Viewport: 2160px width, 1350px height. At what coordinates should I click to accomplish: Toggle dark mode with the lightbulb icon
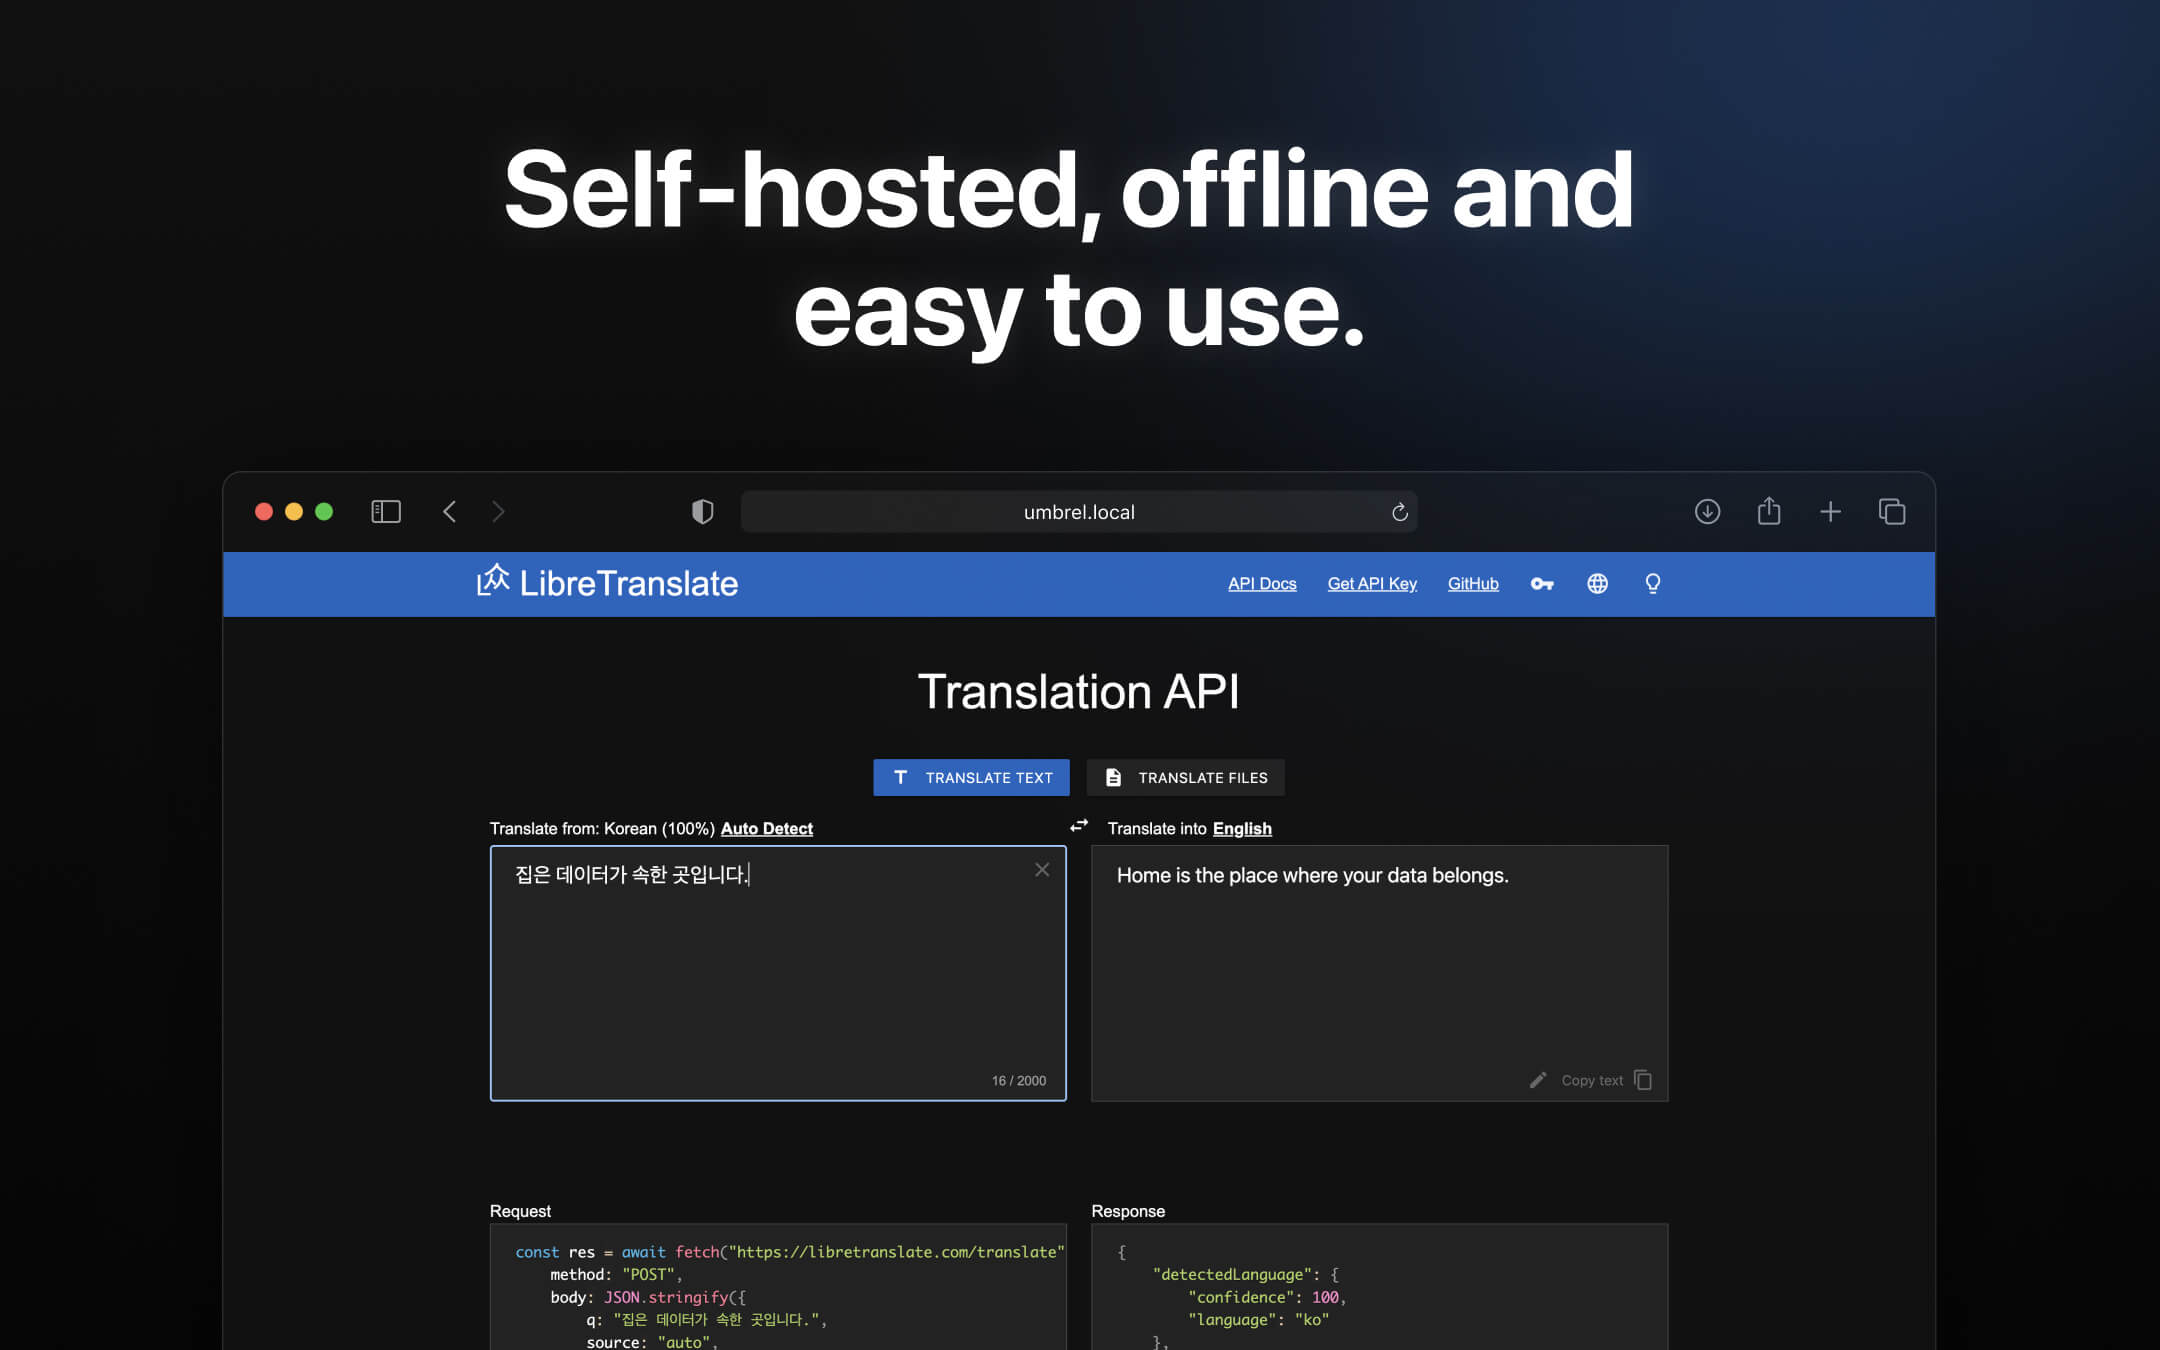[1652, 584]
